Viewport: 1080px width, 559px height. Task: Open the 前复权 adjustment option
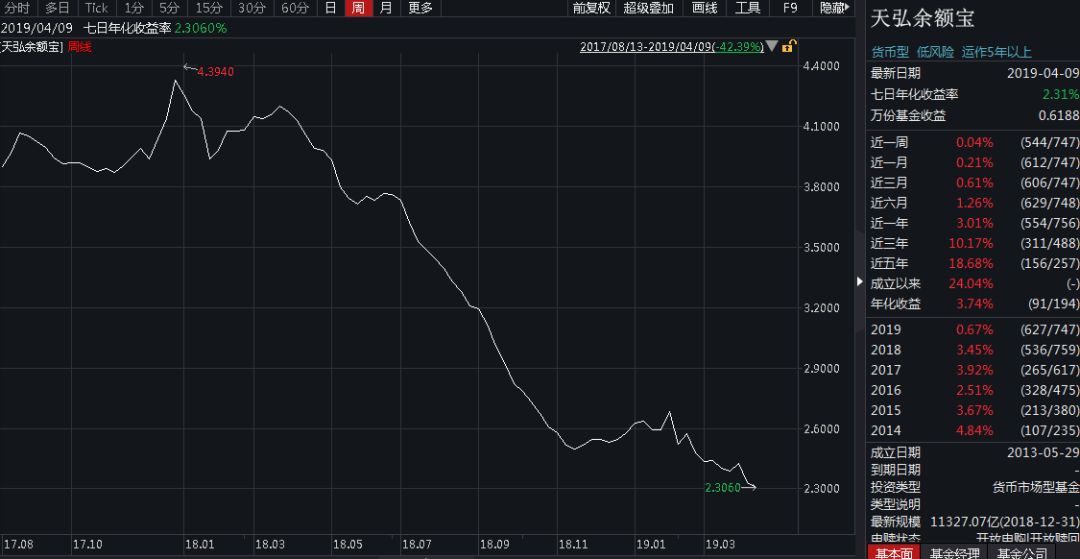591,8
